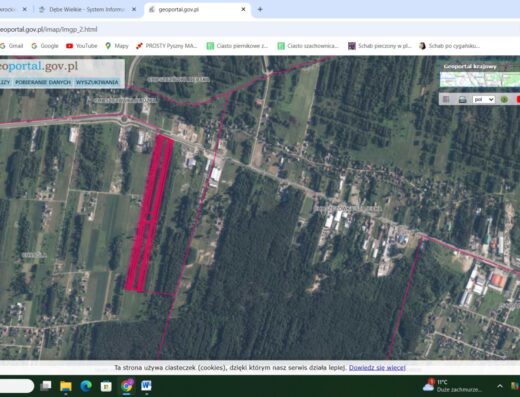Click the green round icon beside language selector
This screenshot has height=397, width=520.
504,99
